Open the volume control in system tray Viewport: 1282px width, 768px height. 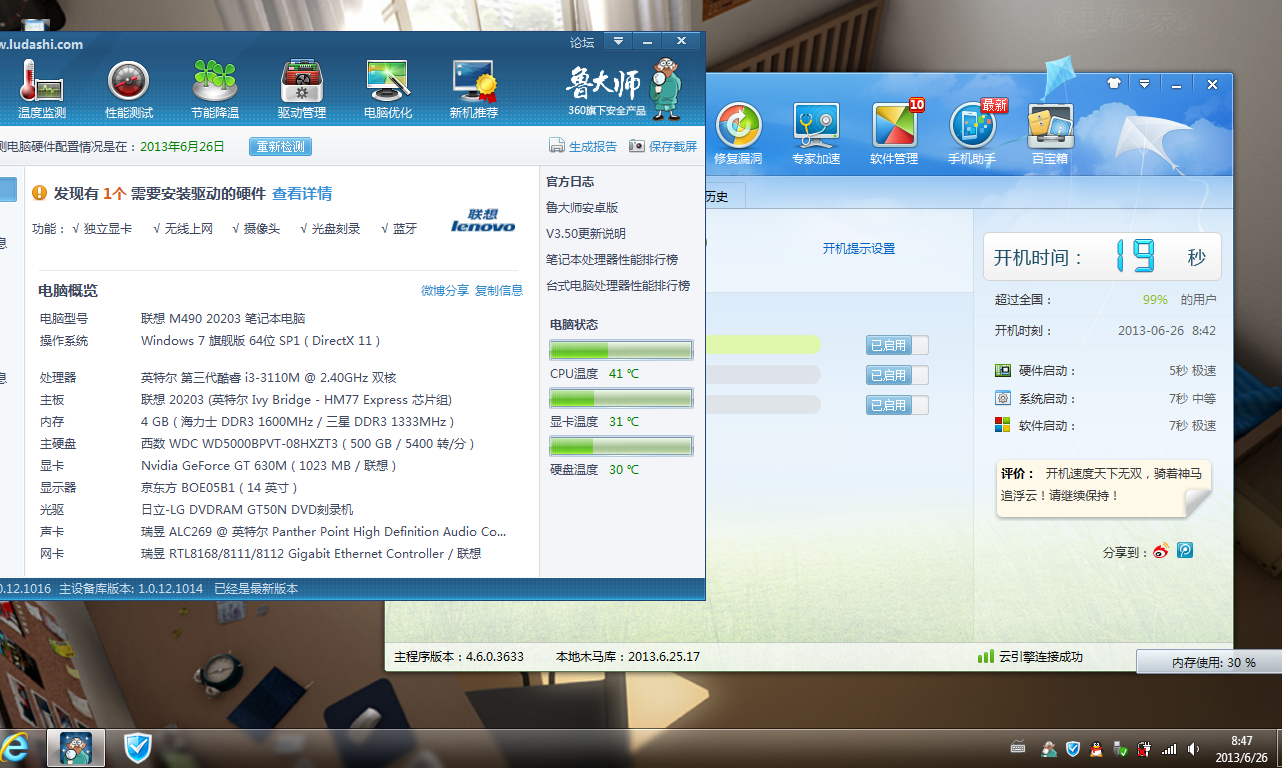[x=1193, y=748]
